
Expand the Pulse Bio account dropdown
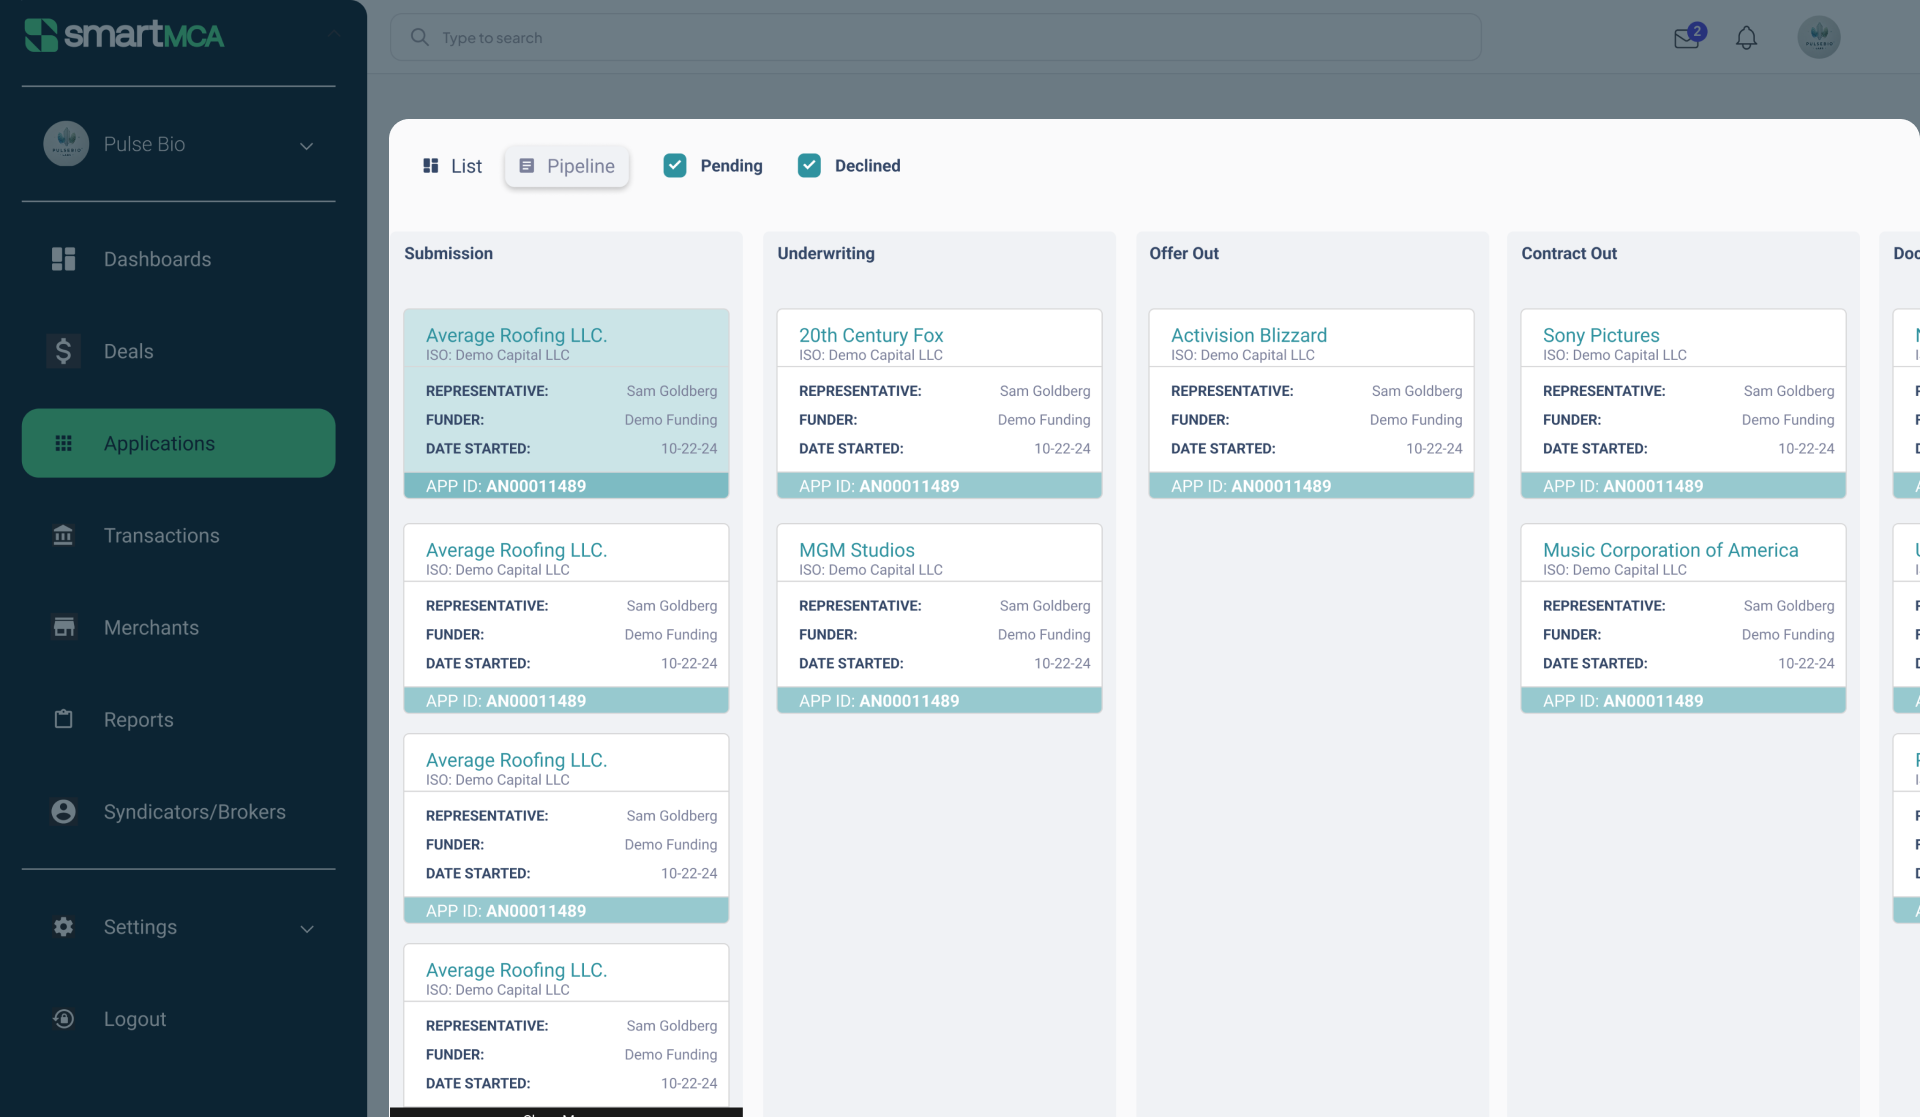[306, 146]
